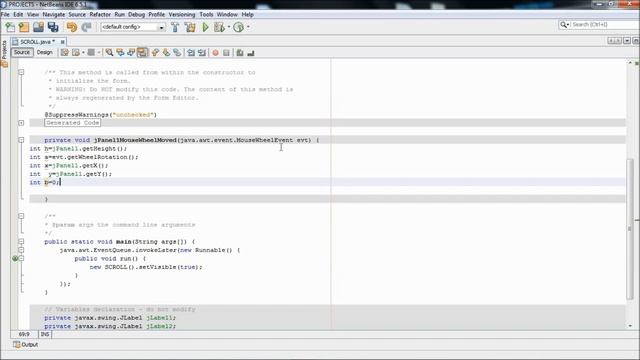
Task: Collapse the jPanel1MouseWheelMoved method fold
Action: click(x=21, y=140)
